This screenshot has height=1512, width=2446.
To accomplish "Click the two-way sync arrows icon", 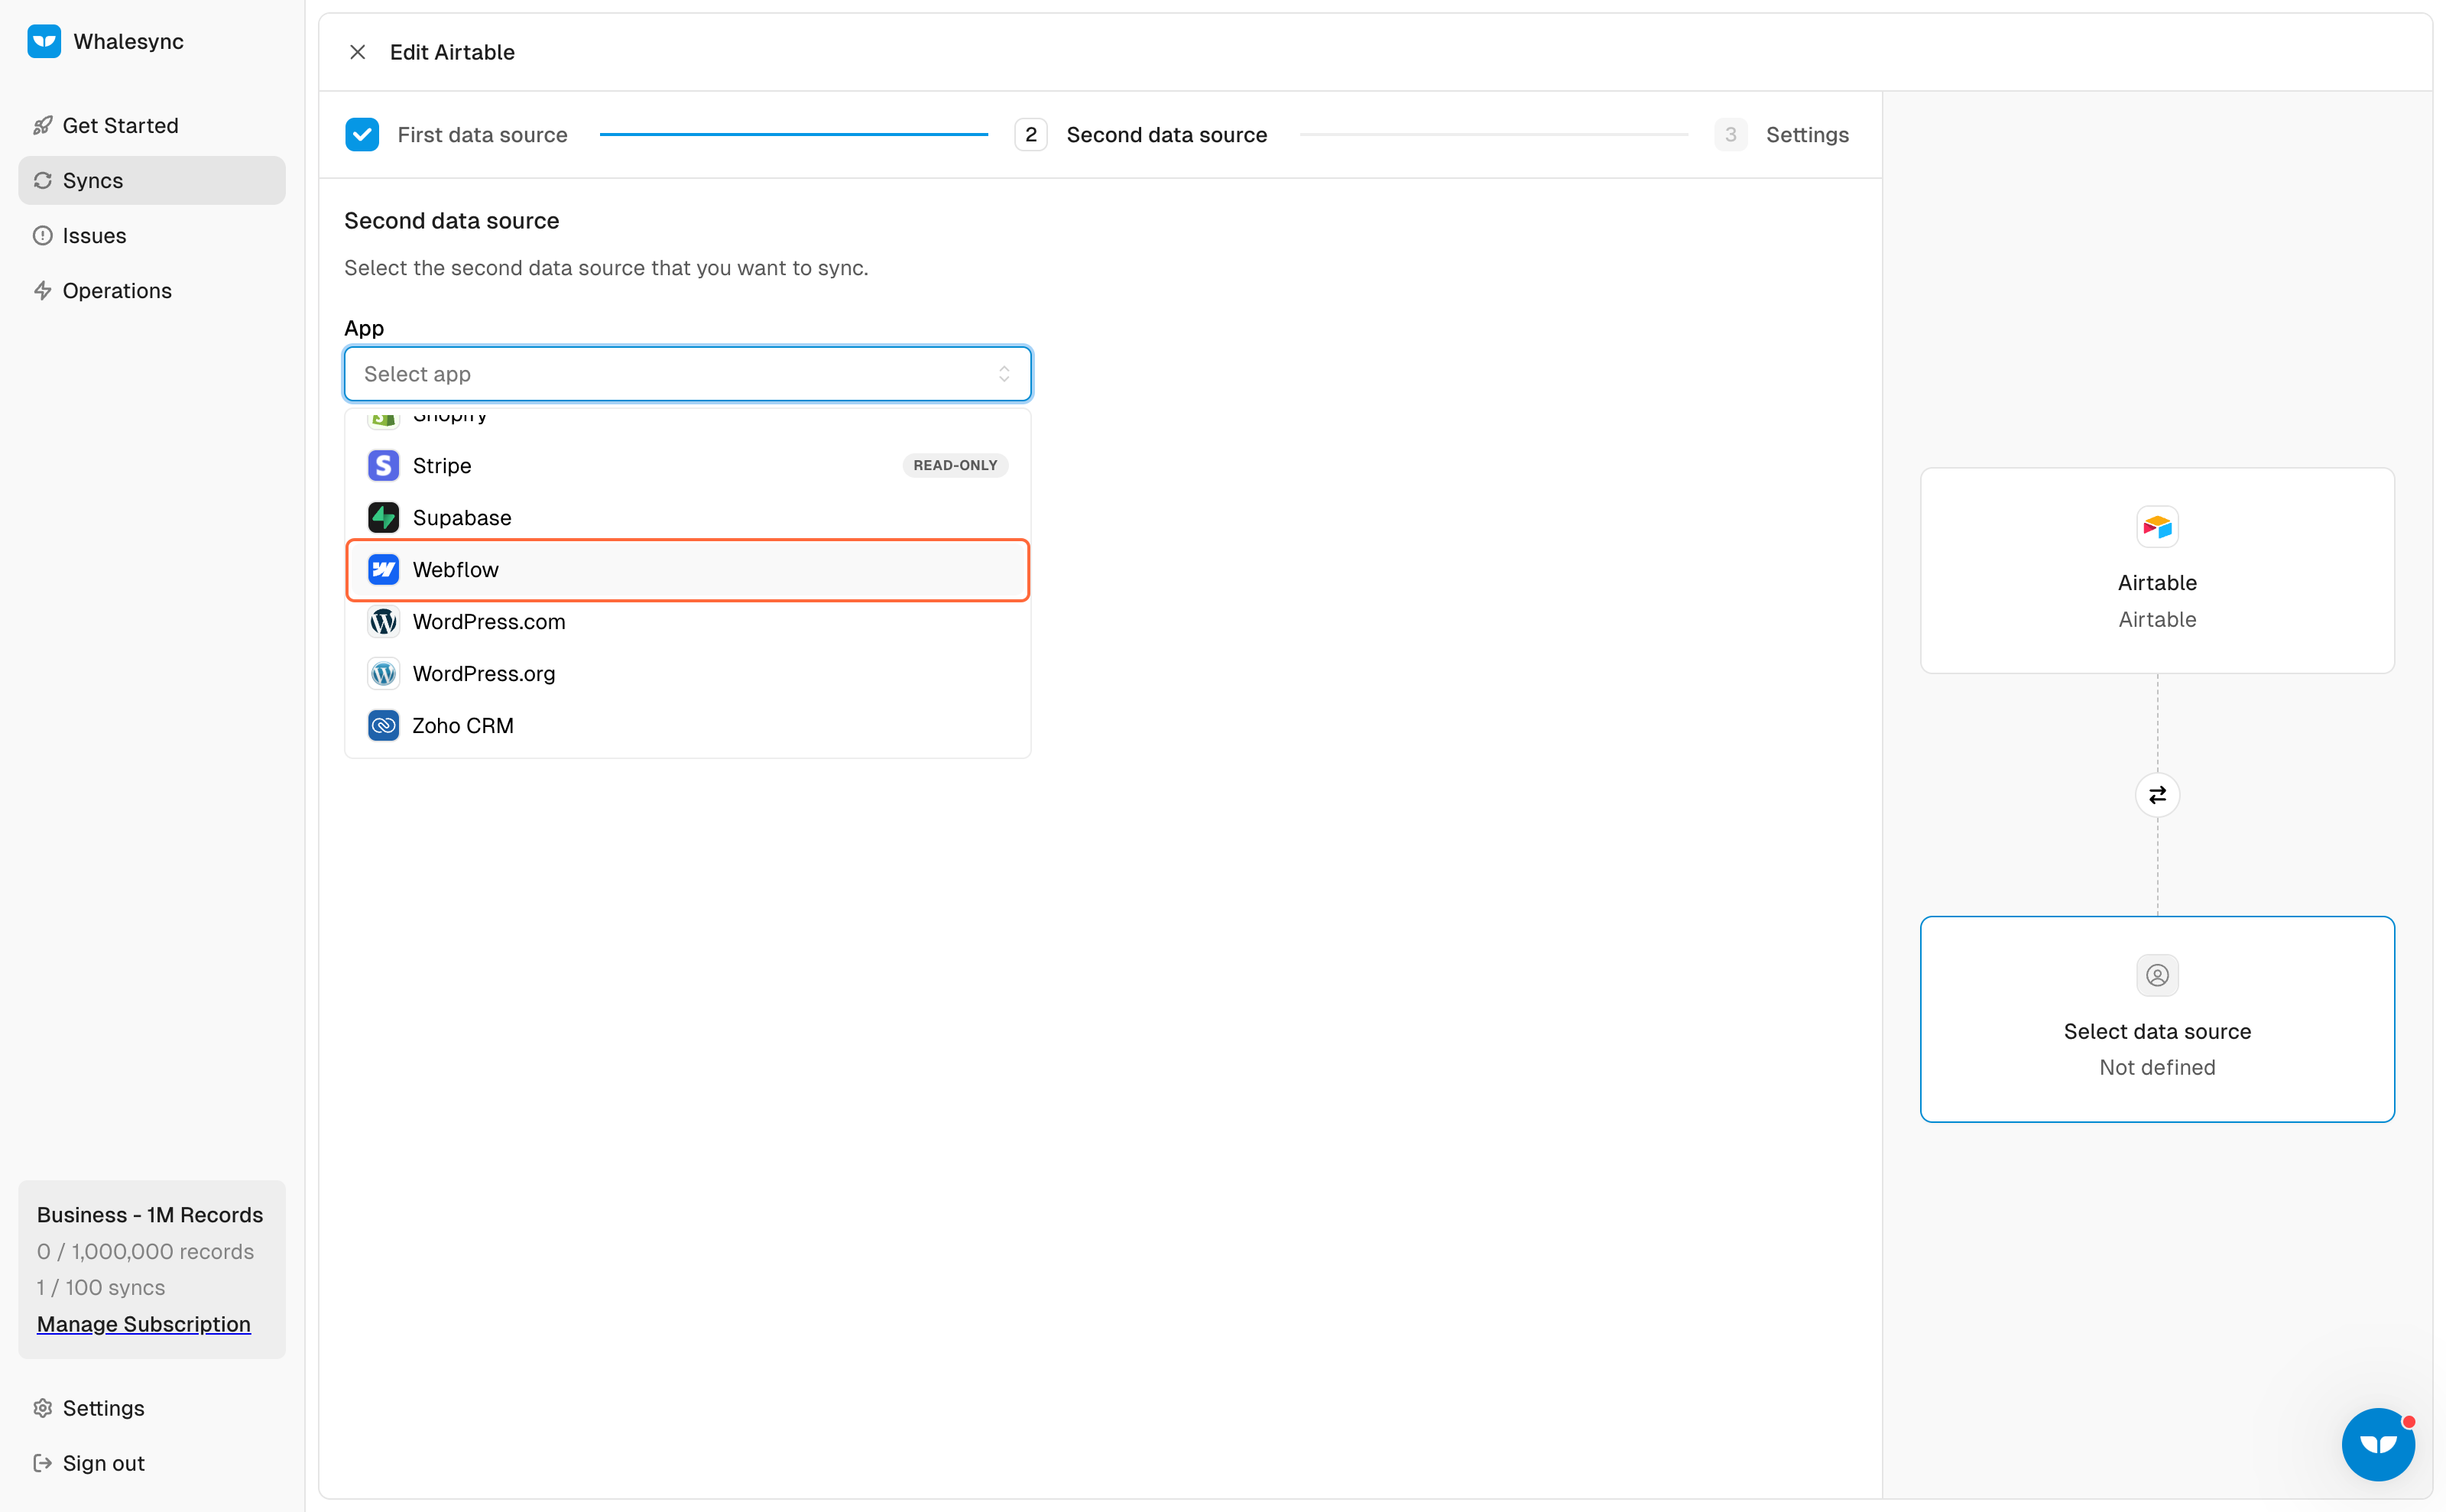I will click(2157, 795).
